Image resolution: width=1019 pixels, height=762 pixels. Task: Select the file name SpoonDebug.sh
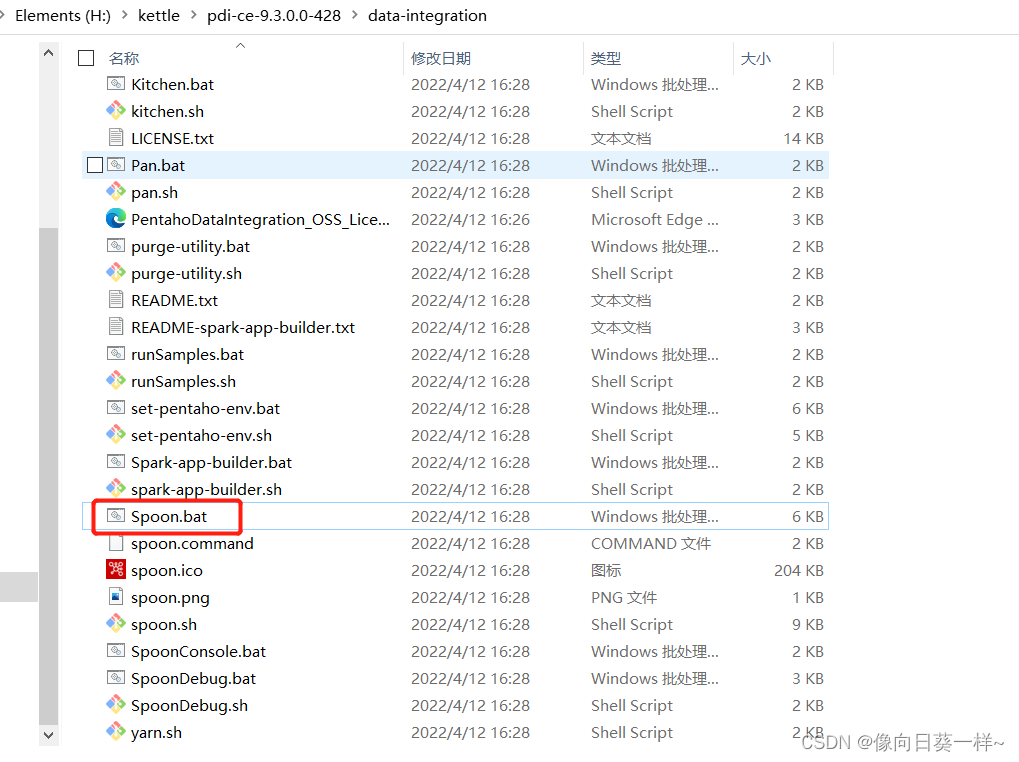pos(189,705)
